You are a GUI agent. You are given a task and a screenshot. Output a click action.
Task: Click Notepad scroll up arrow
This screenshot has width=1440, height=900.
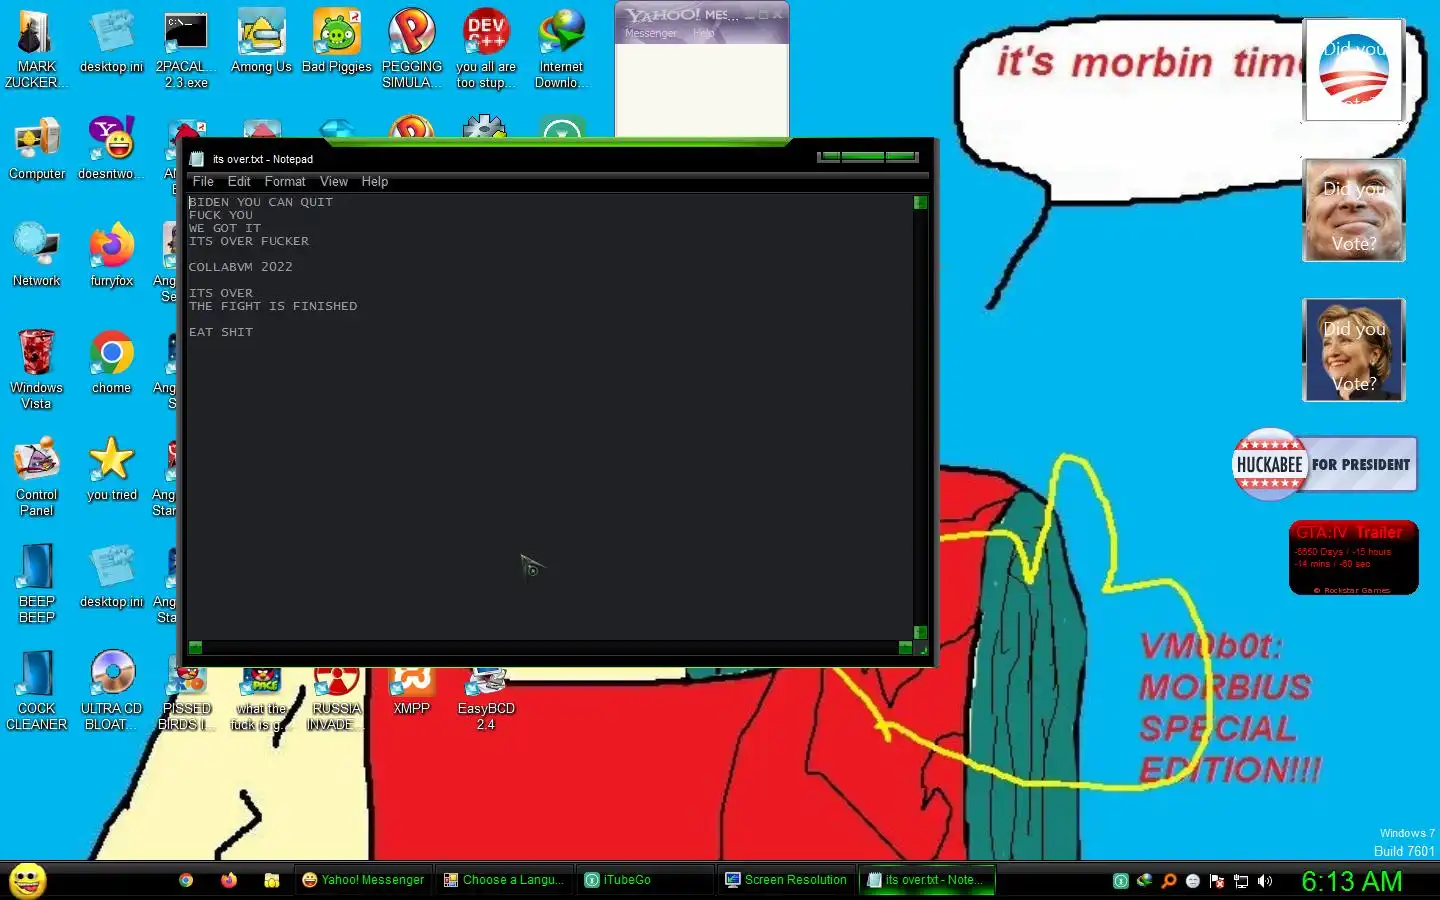[920, 202]
